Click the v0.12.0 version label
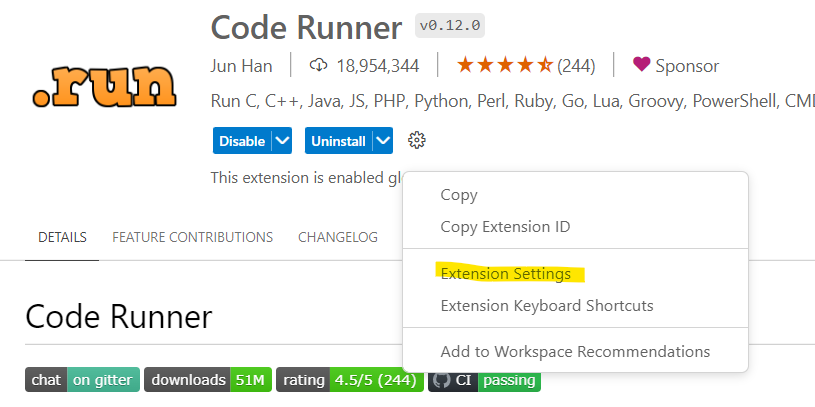The image size is (815, 407). [x=450, y=25]
